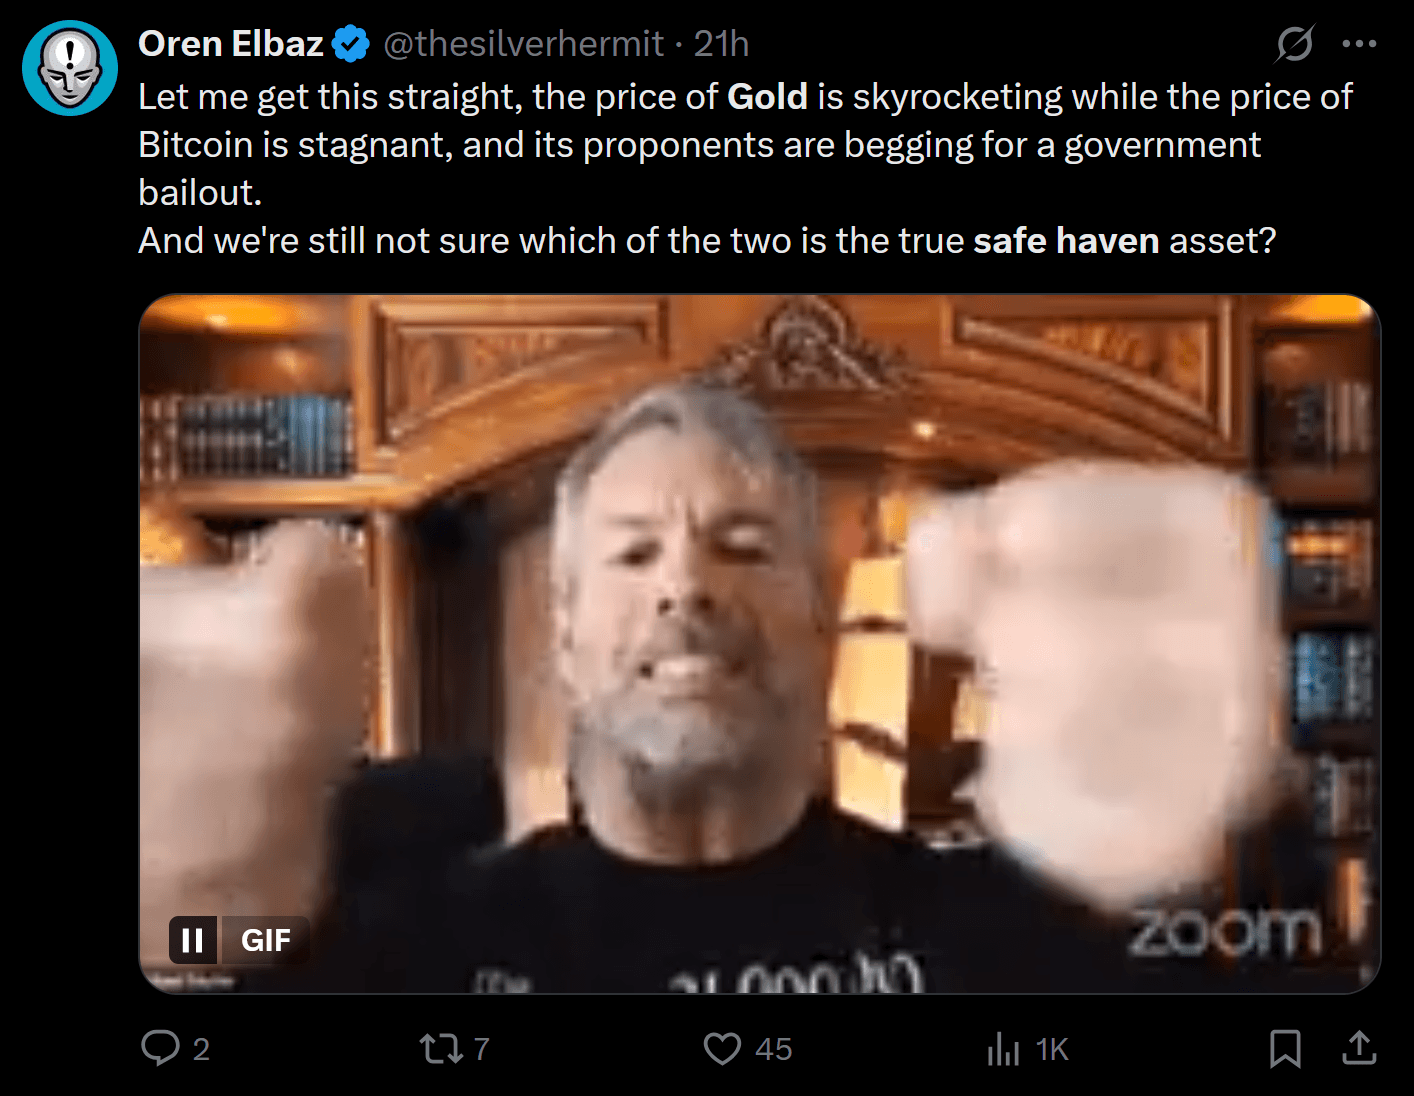
Task: Open Oren Elbaz's profile avatar
Action: coord(70,68)
